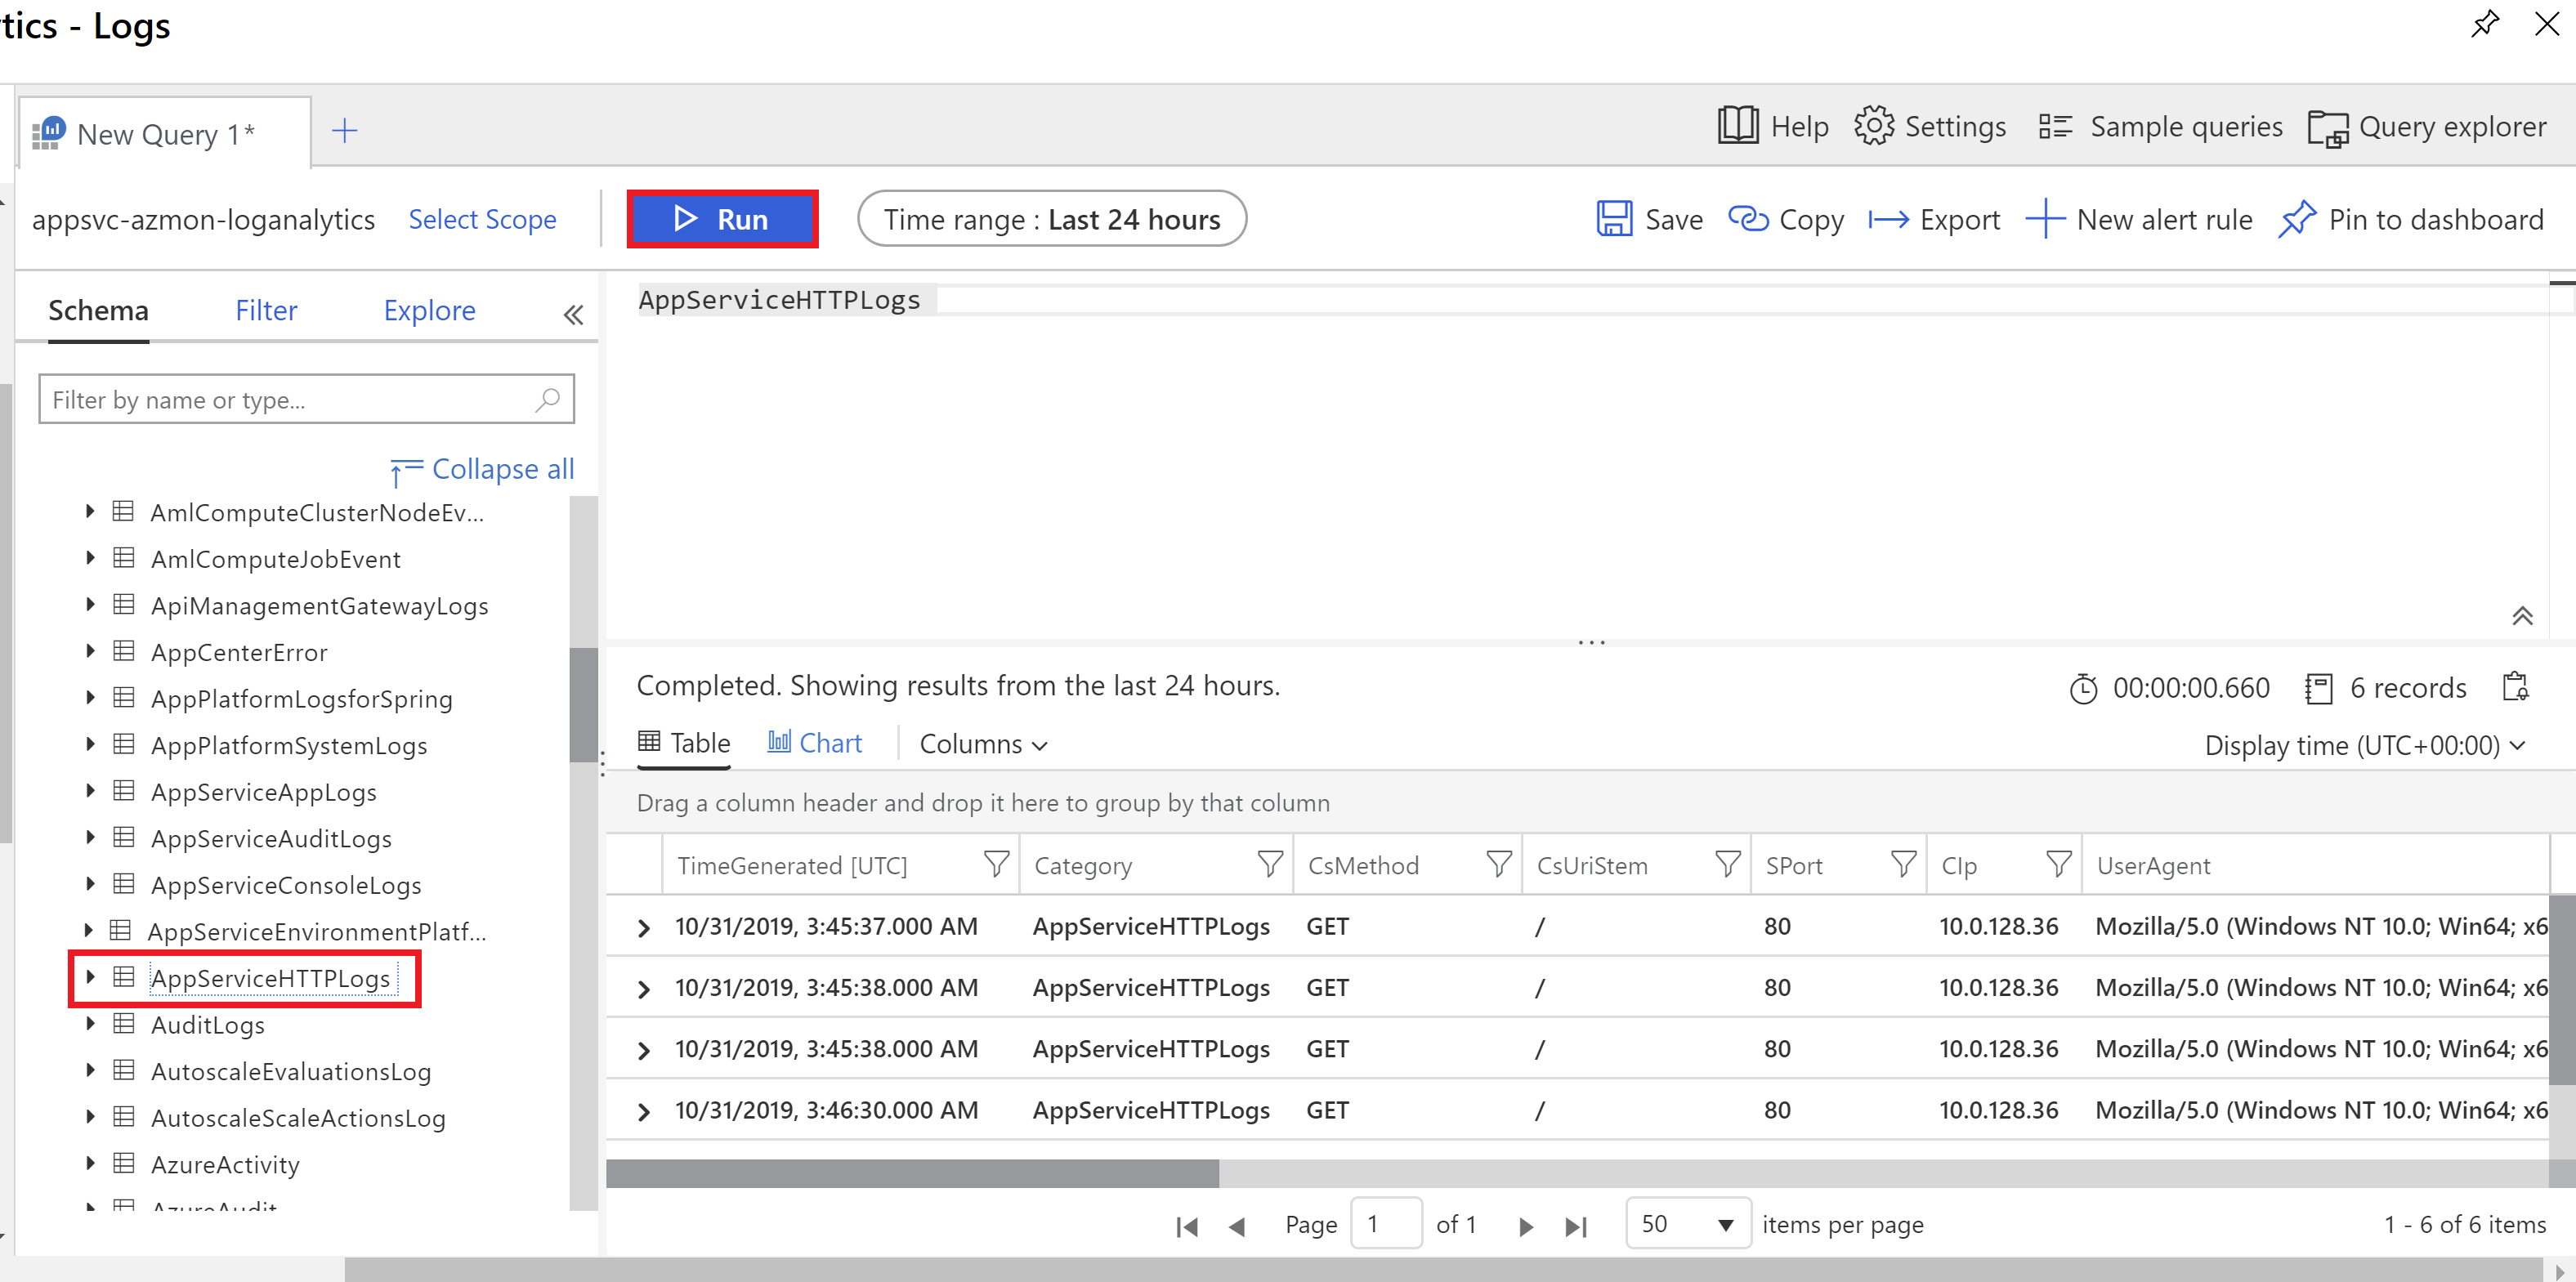Add a new query tab
2576x1282 pixels.
(344, 131)
